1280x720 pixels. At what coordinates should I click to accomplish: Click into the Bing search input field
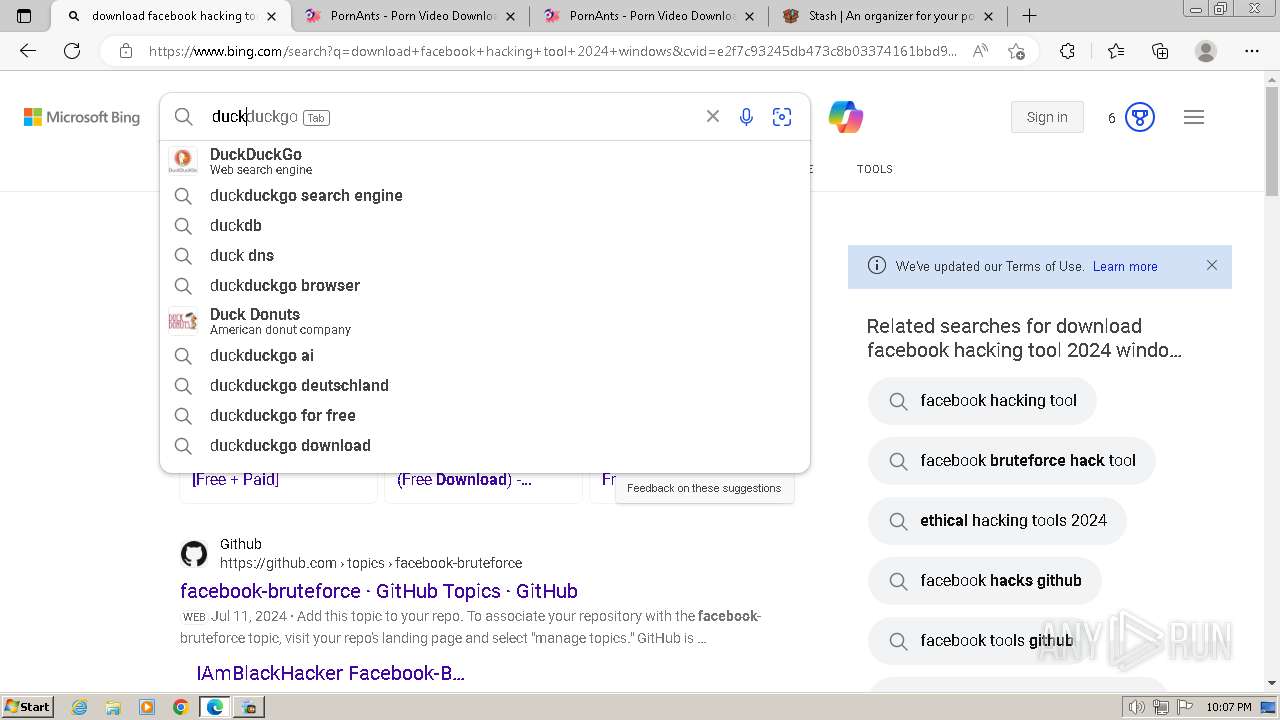coord(450,117)
